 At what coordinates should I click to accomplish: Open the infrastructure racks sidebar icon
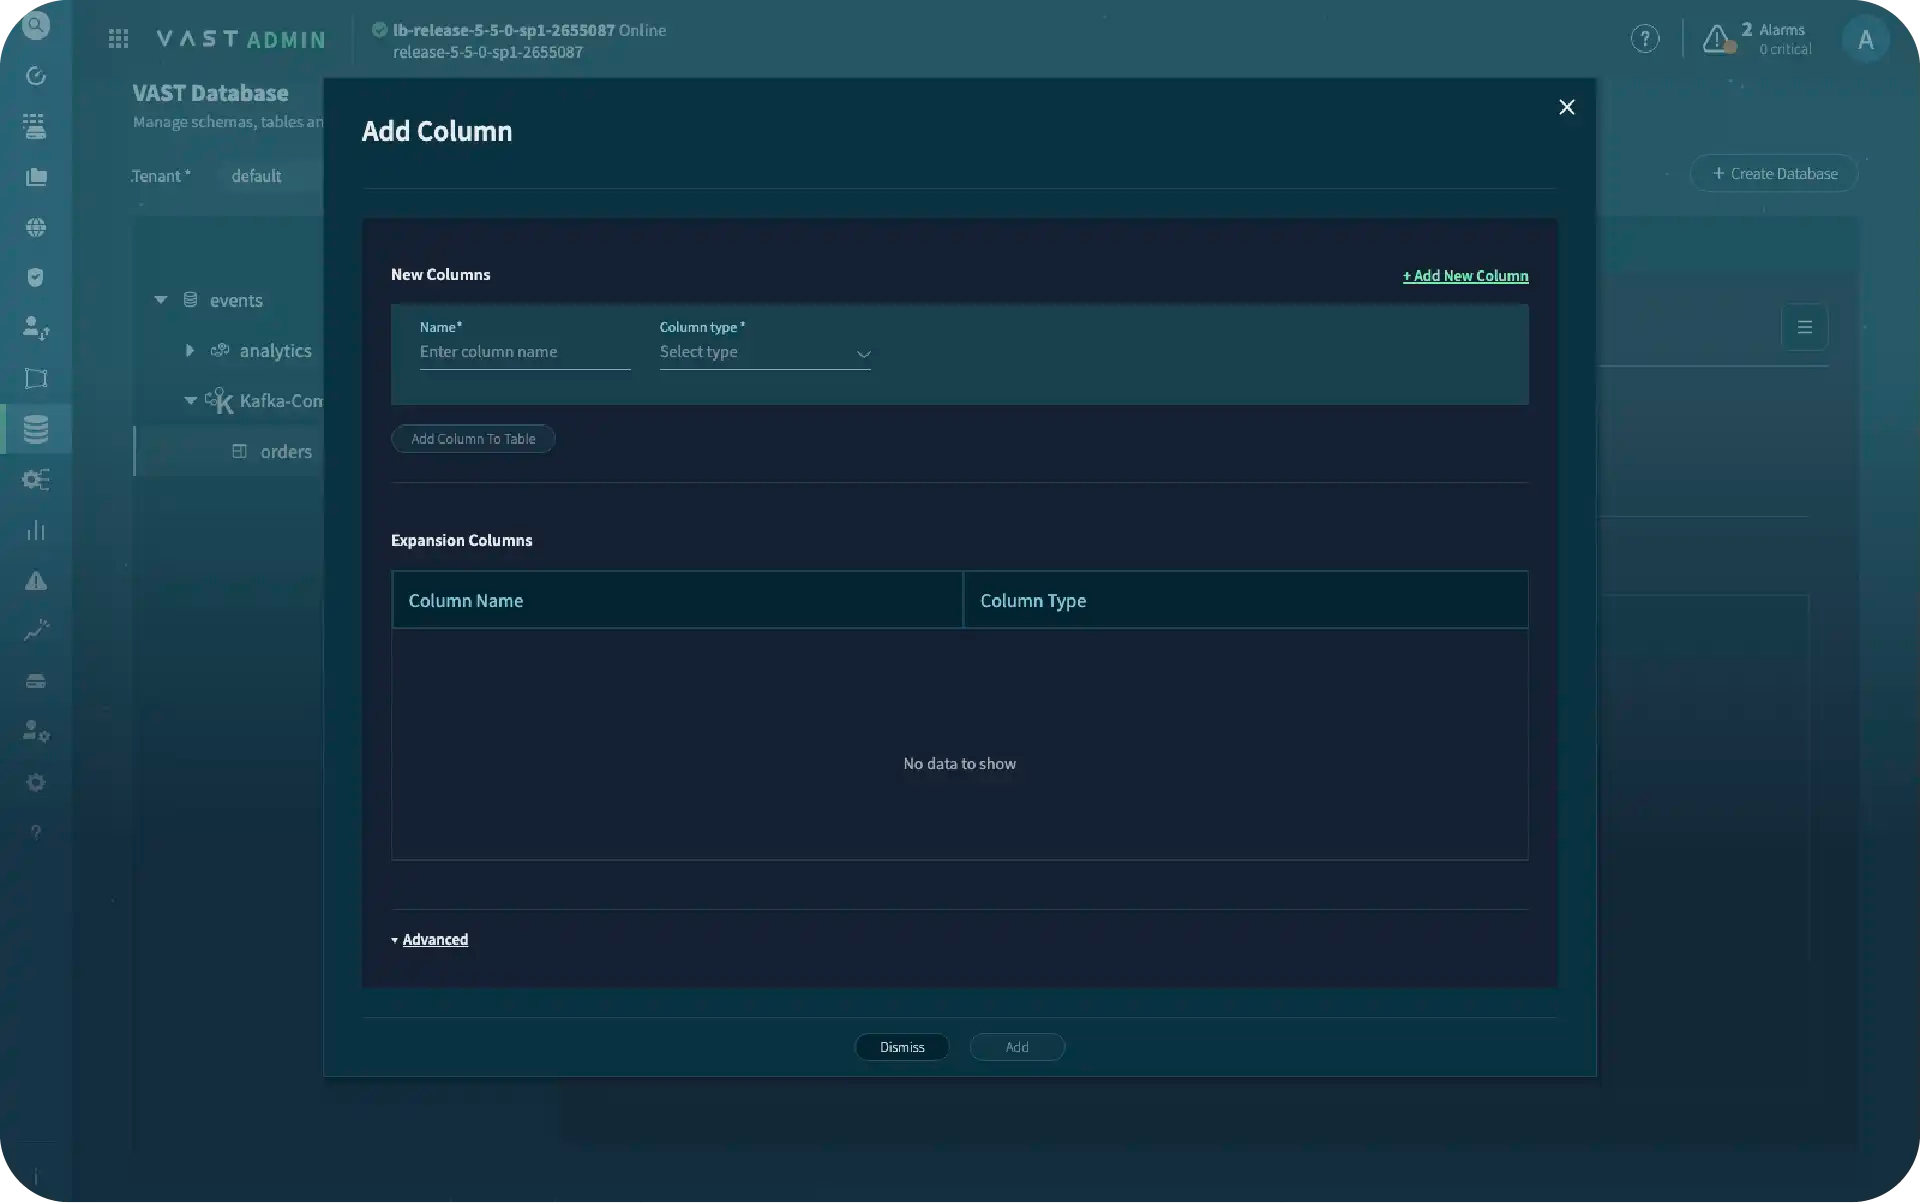point(35,126)
